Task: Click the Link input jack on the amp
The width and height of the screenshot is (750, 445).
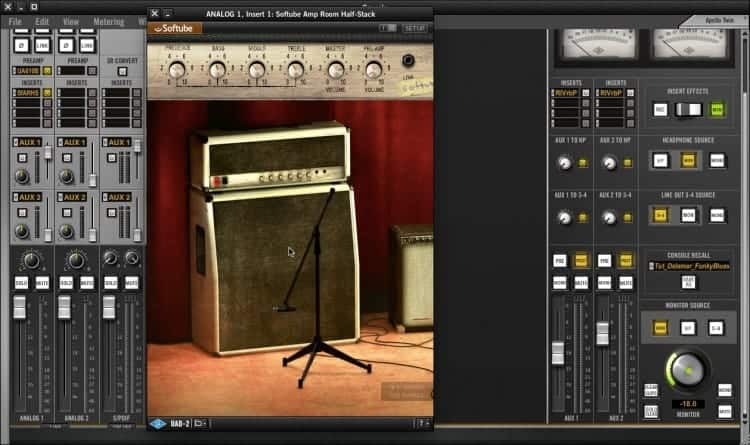Action: [408, 60]
